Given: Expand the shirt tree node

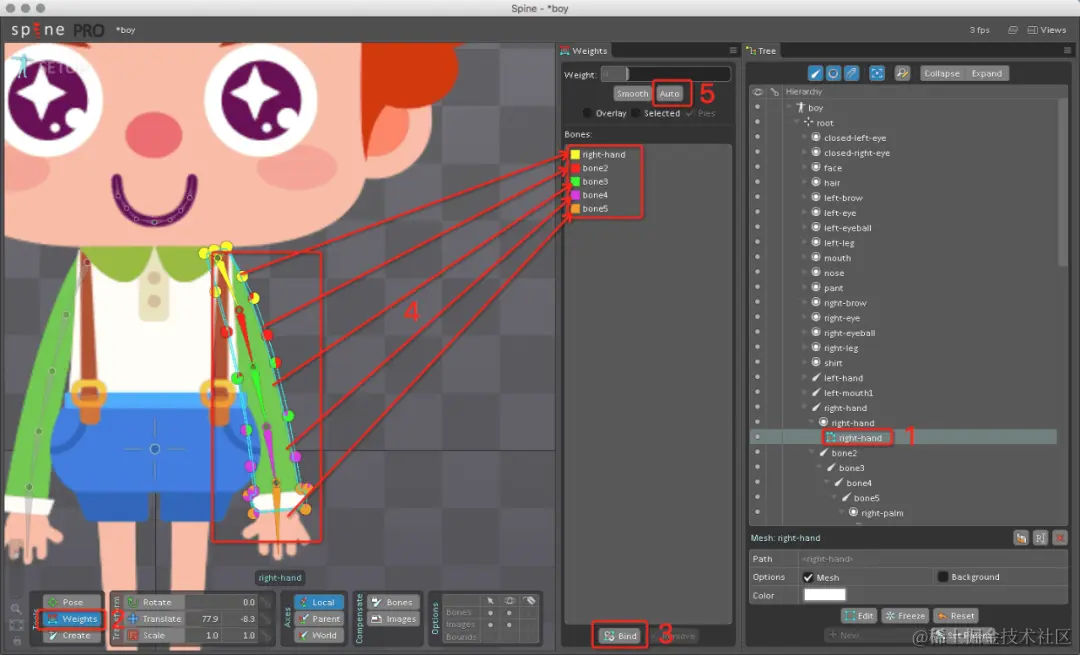Looking at the screenshot, I should click(x=804, y=362).
